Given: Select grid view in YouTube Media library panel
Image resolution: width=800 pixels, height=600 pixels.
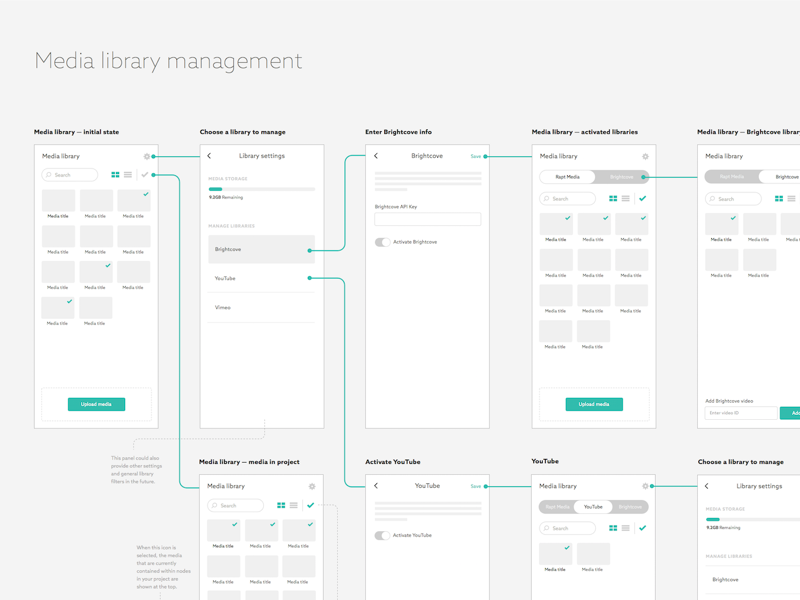Looking at the screenshot, I should pos(613,528).
